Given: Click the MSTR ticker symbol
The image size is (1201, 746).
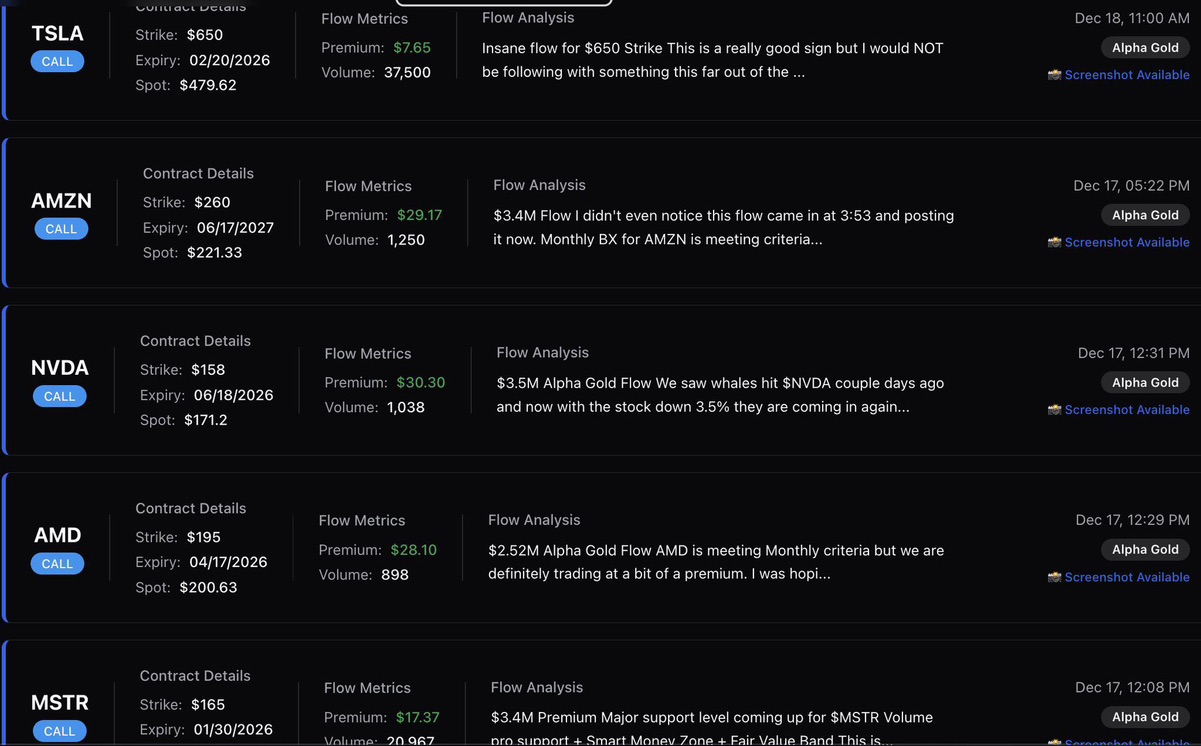Looking at the screenshot, I should pyautogui.click(x=60, y=703).
